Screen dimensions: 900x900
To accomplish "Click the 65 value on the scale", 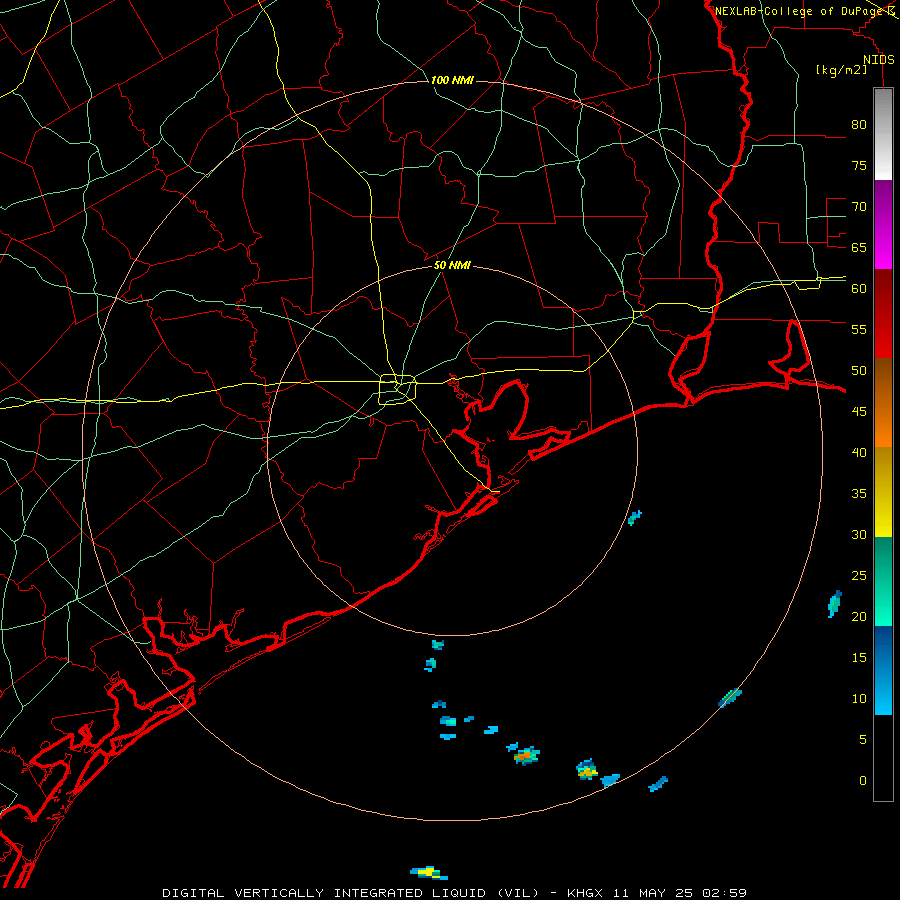I will (x=859, y=247).
